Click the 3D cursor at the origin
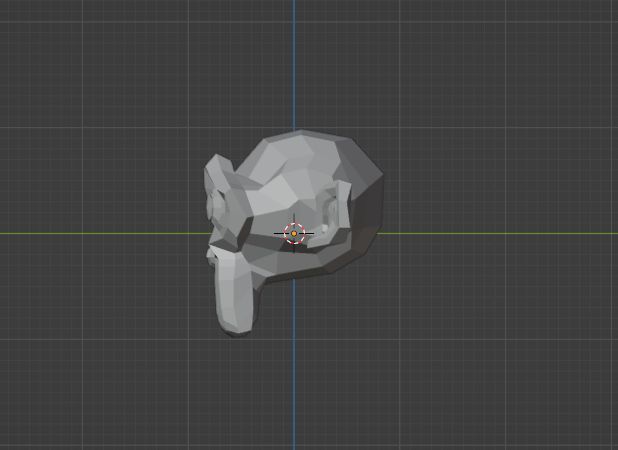 [x=294, y=233]
